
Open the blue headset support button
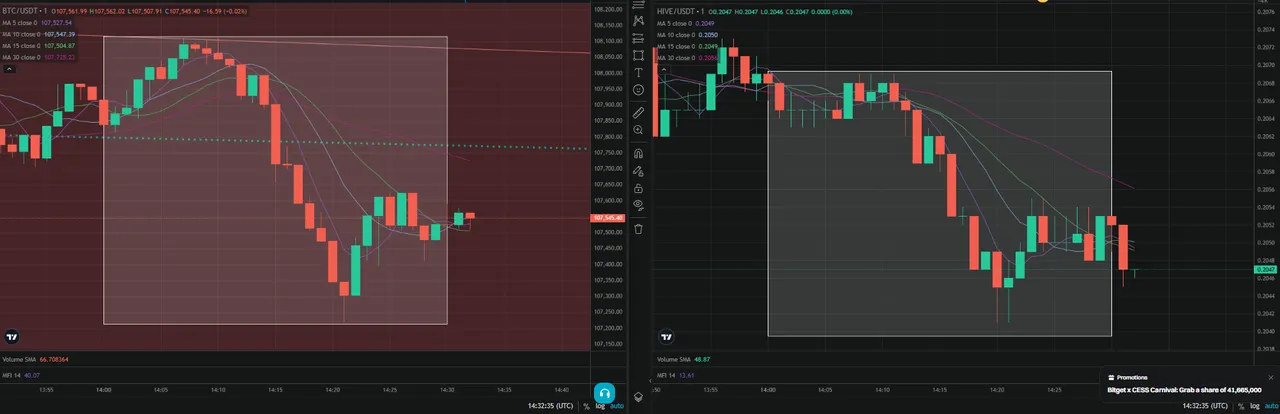click(604, 393)
